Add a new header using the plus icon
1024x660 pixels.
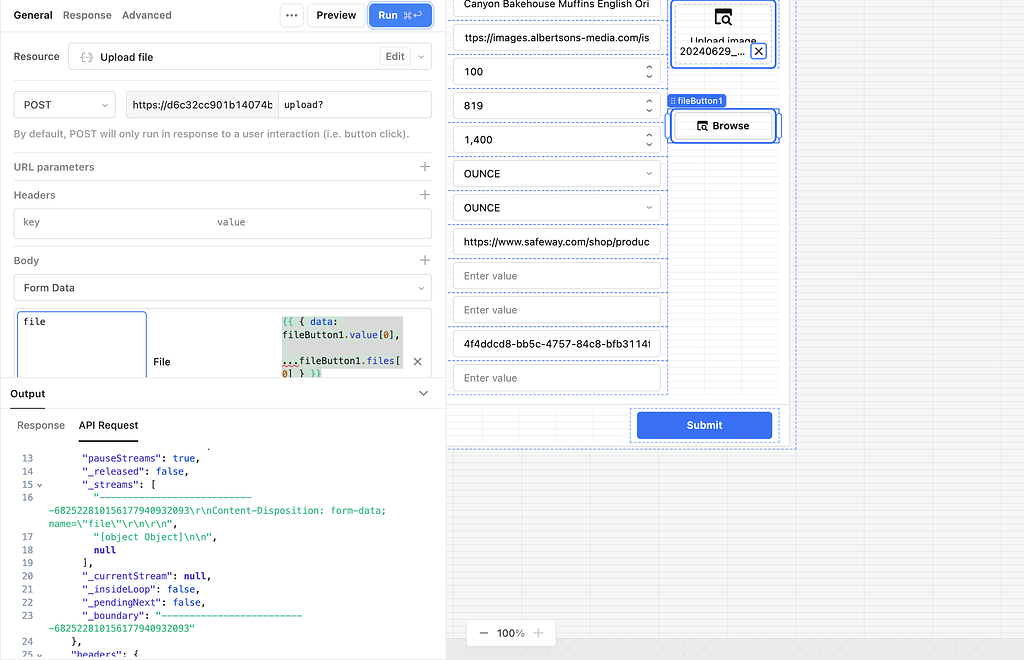point(425,195)
